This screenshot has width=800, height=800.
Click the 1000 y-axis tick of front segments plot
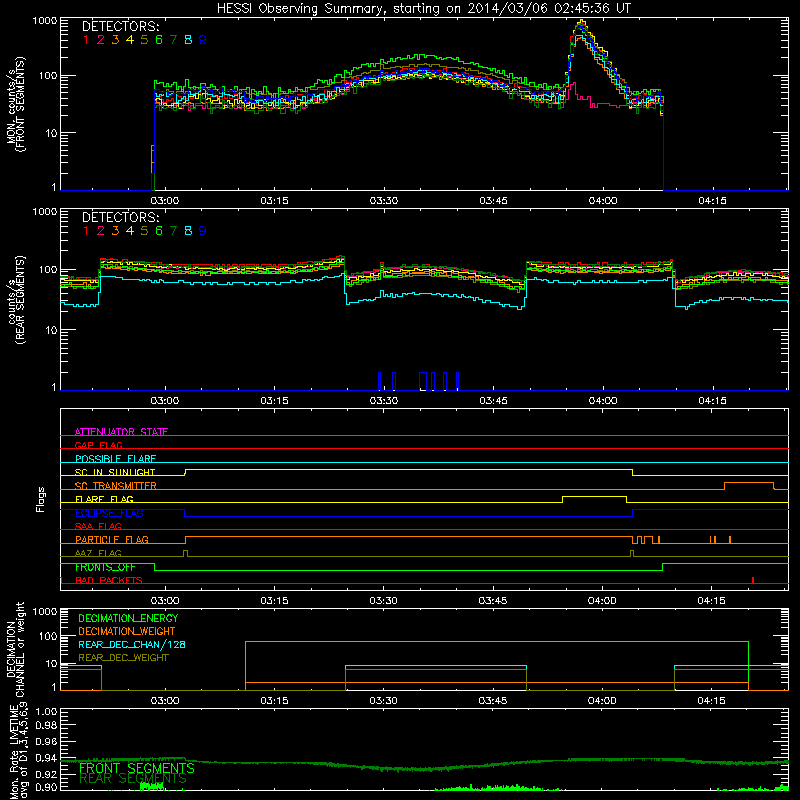pyautogui.click(x=44, y=21)
